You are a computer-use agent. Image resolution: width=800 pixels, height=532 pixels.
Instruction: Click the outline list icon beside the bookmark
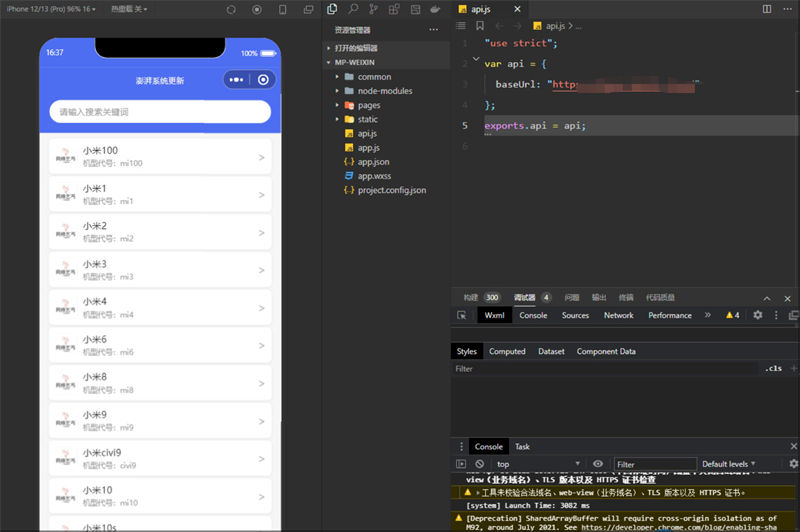(461, 26)
